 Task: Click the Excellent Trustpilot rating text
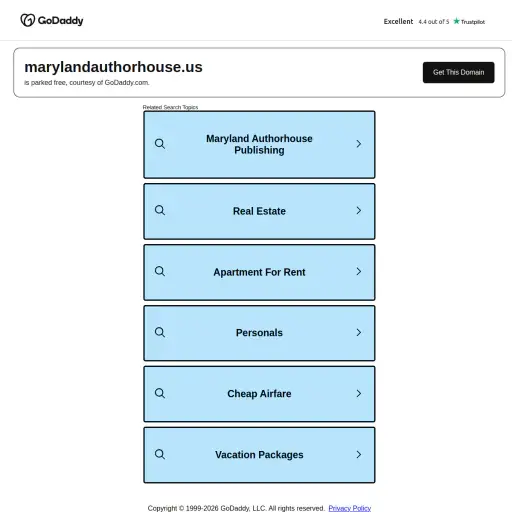[x=398, y=21]
